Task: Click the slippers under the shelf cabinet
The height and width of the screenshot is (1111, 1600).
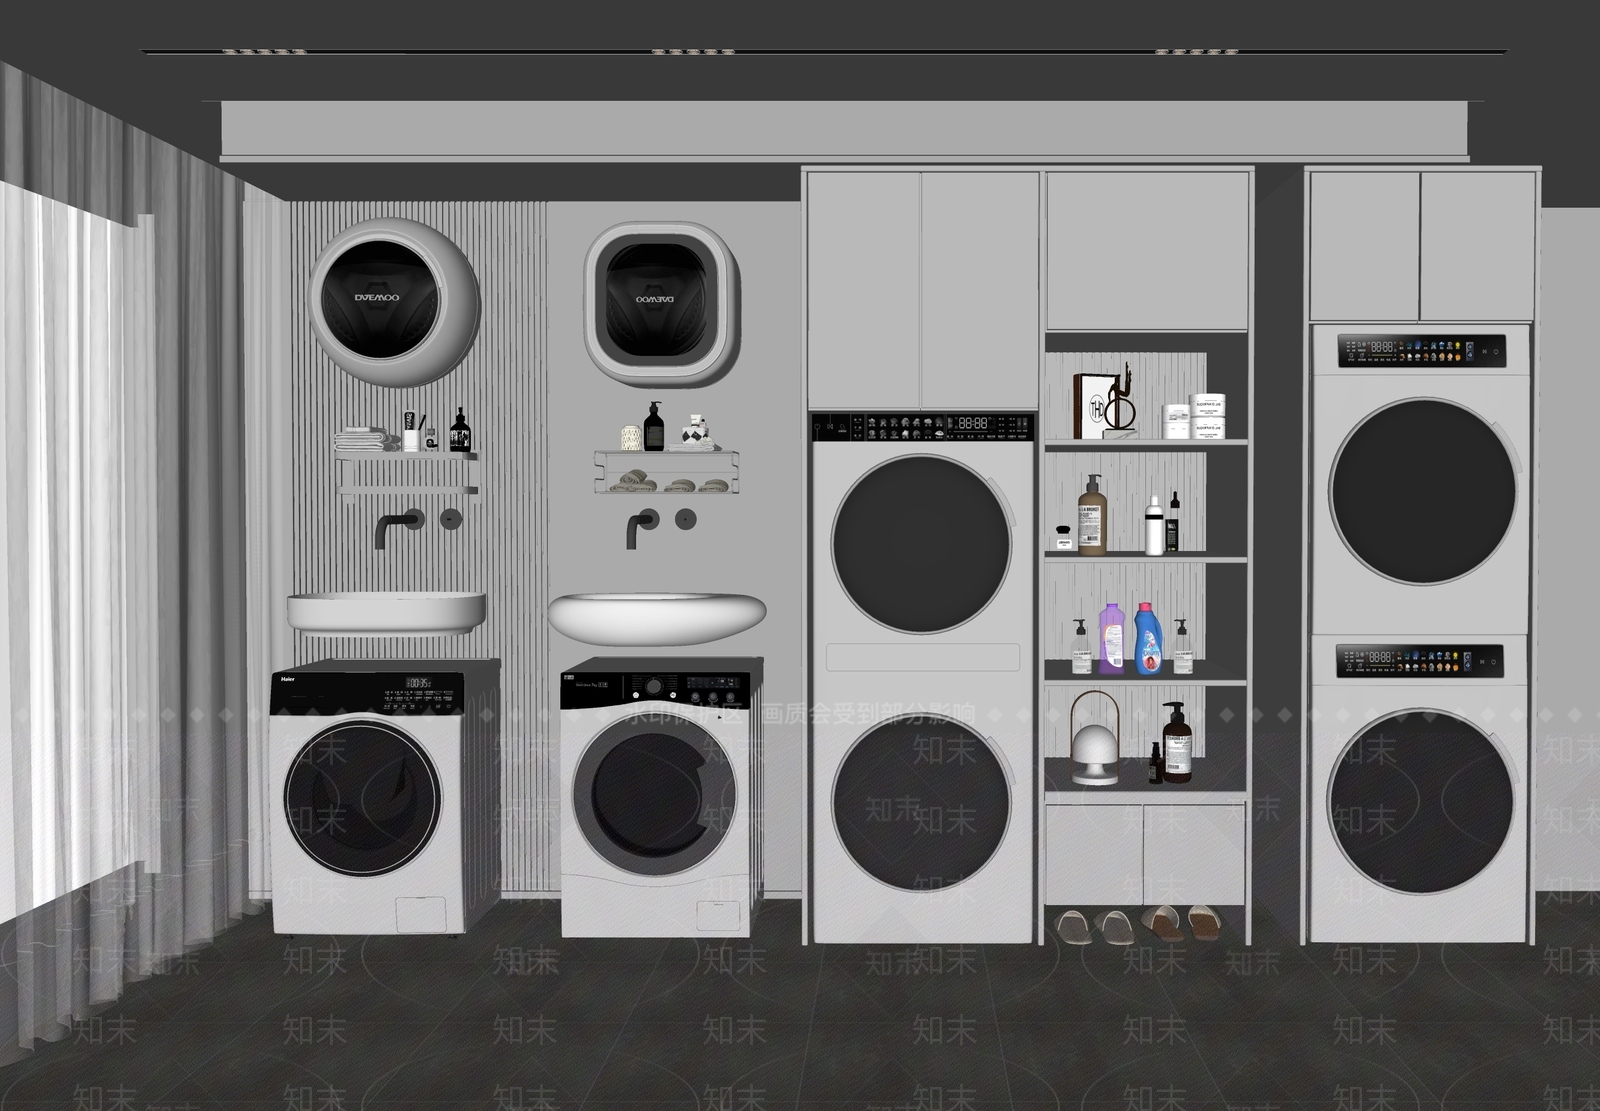Action: pos(1138,923)
